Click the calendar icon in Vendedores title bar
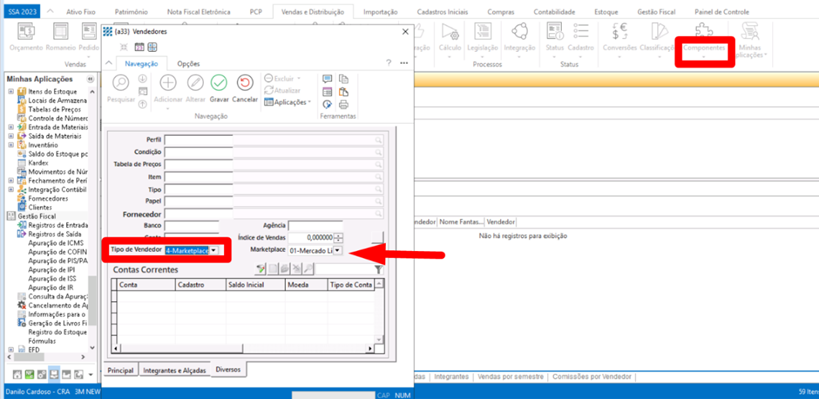This screenshot has width=819, height=399. pos(139,47)
